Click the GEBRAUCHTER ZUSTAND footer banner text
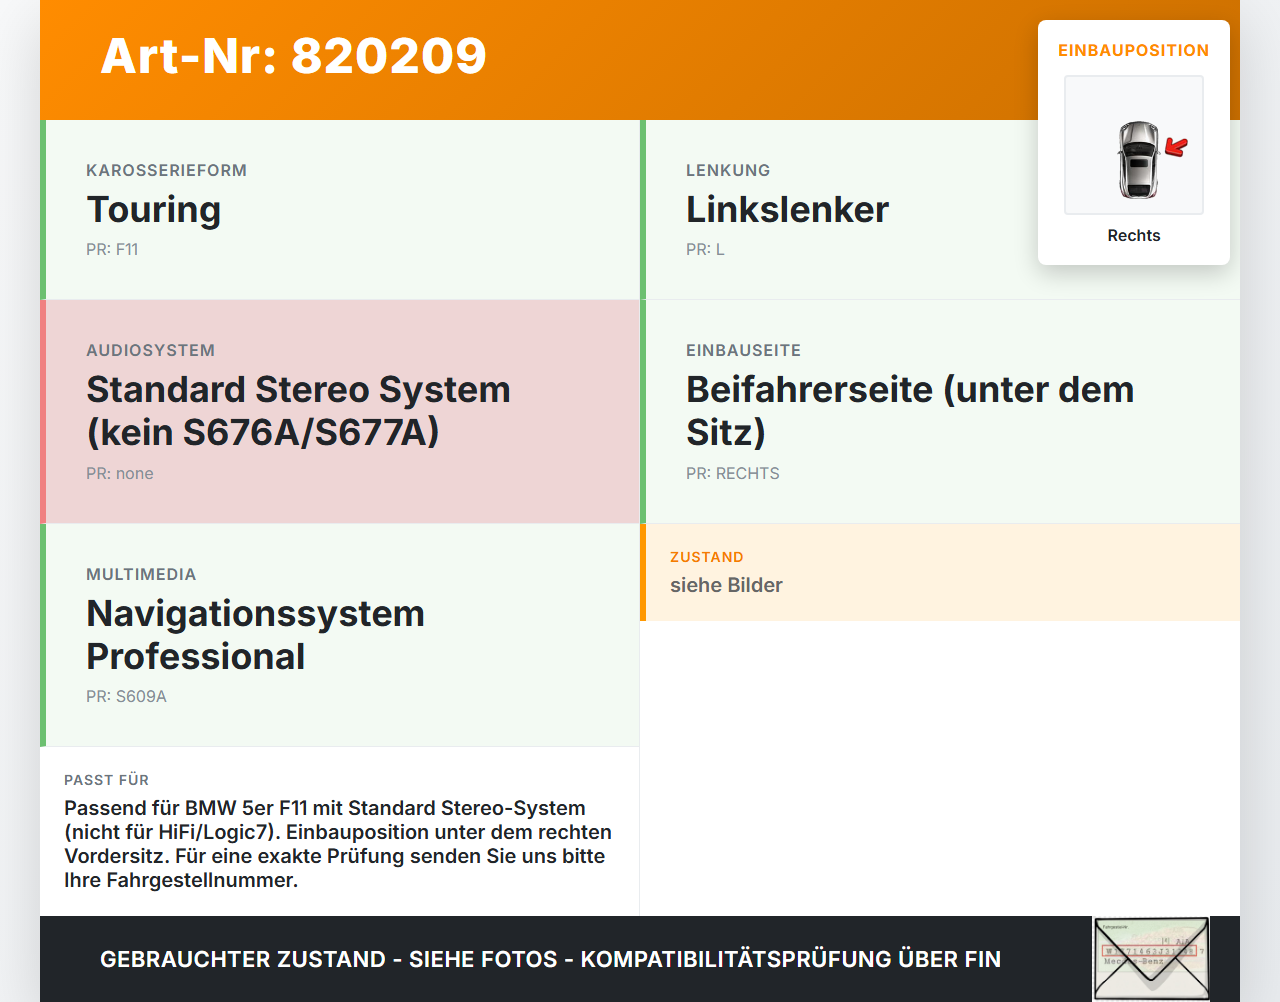 click(550, 959)
